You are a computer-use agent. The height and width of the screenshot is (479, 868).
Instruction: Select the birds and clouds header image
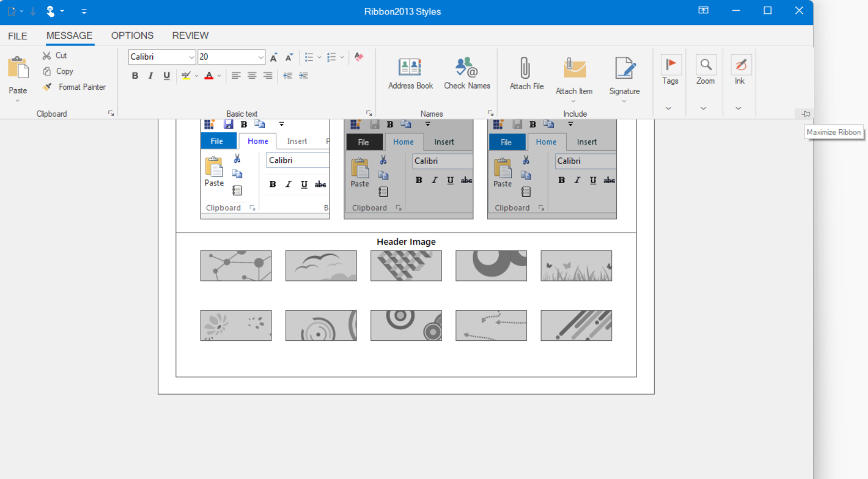pyautogui.click(x=320, y=265)
